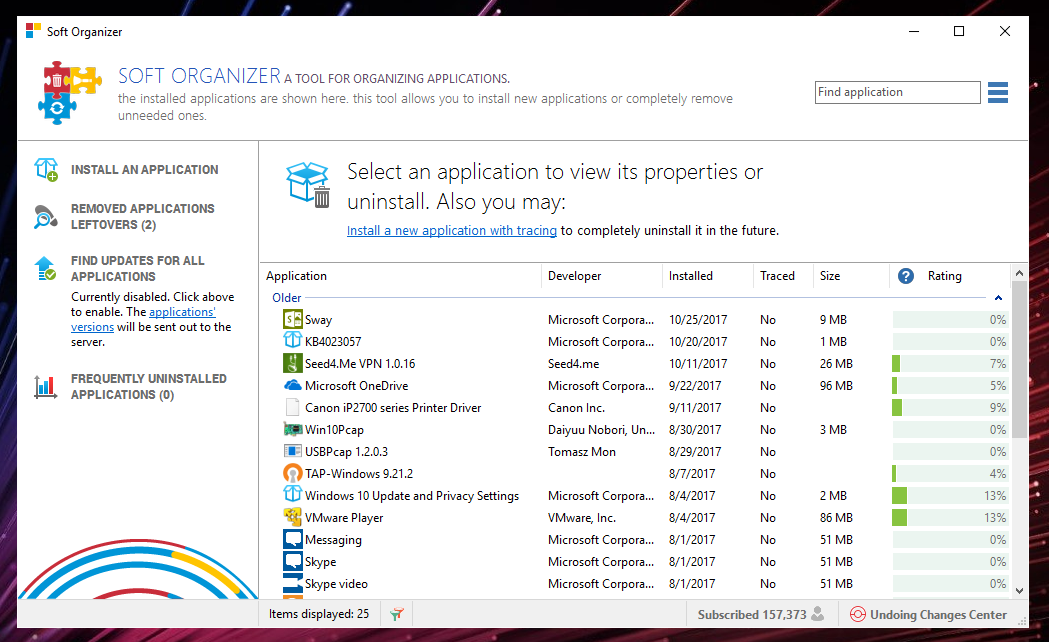Select Microsoft OneDrive in the list
The height and width of the screenshot is (642, 1049).
pyautogui.click(x=357, y=386)
